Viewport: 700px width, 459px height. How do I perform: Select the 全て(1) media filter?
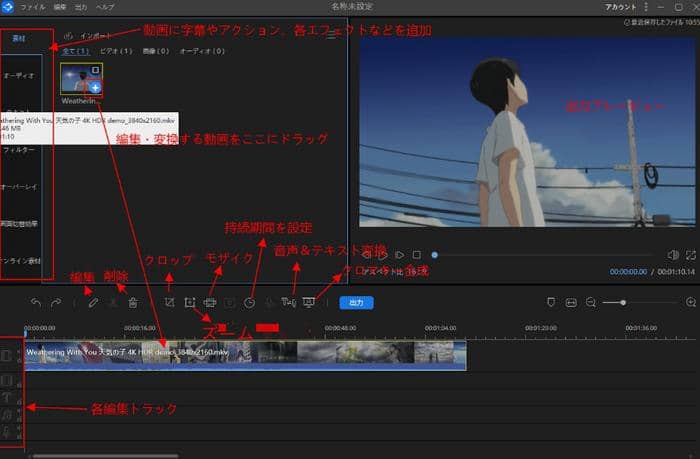point(75,51)
